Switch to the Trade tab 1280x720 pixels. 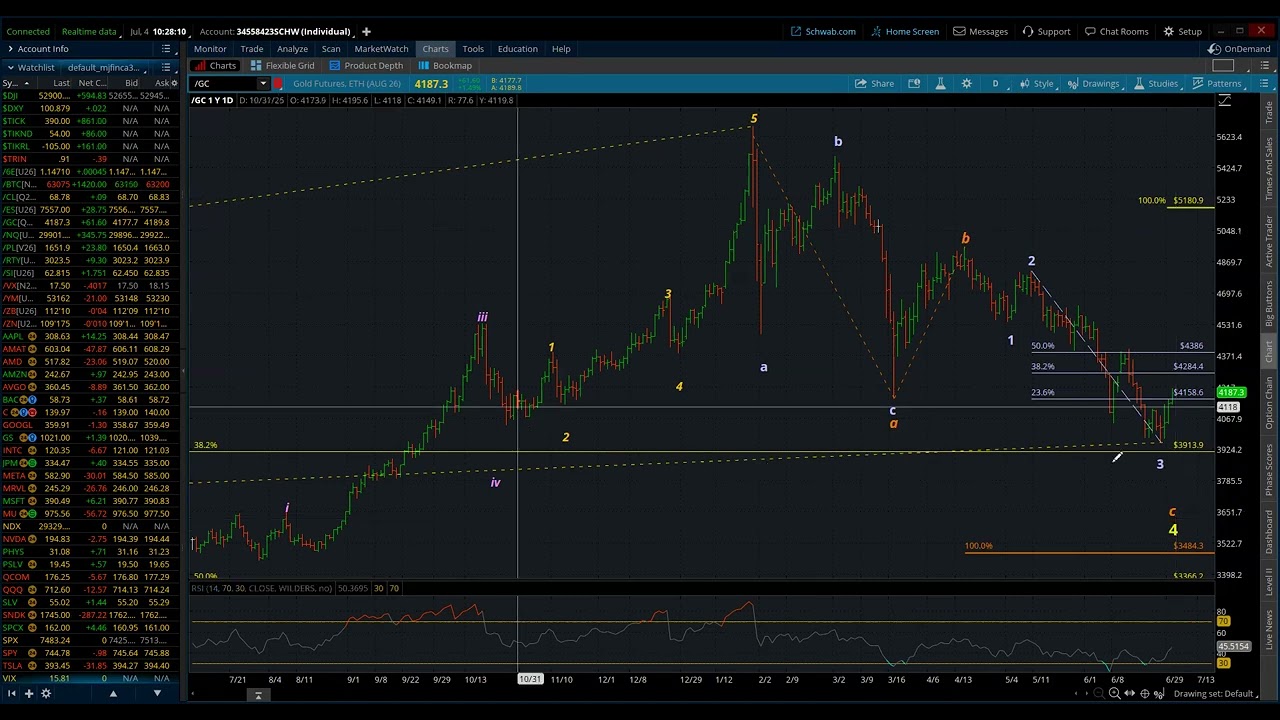[x=252, y=49]
